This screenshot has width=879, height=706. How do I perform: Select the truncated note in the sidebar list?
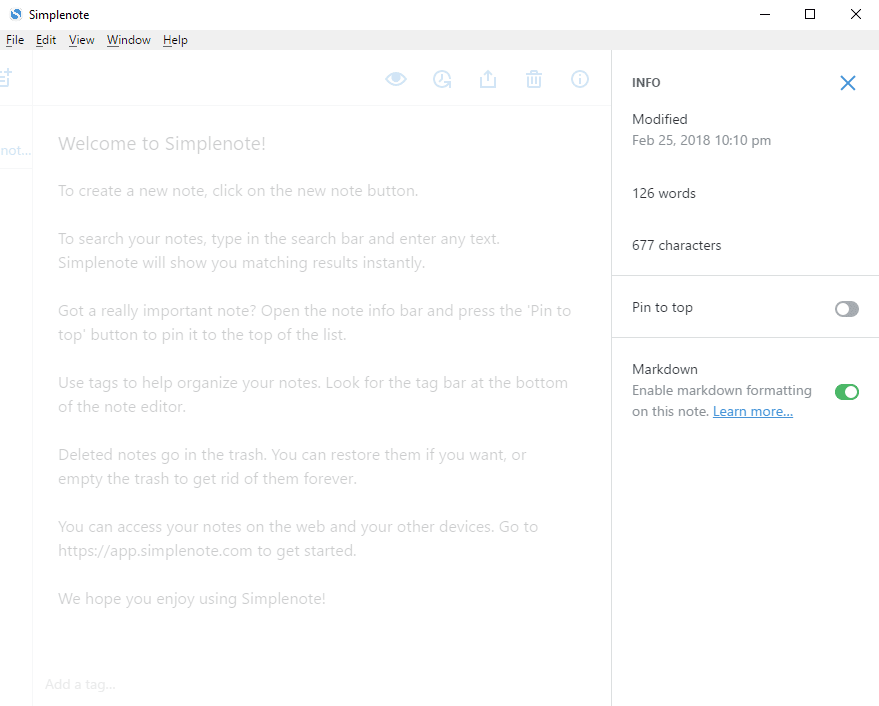(x=14, y=150)
